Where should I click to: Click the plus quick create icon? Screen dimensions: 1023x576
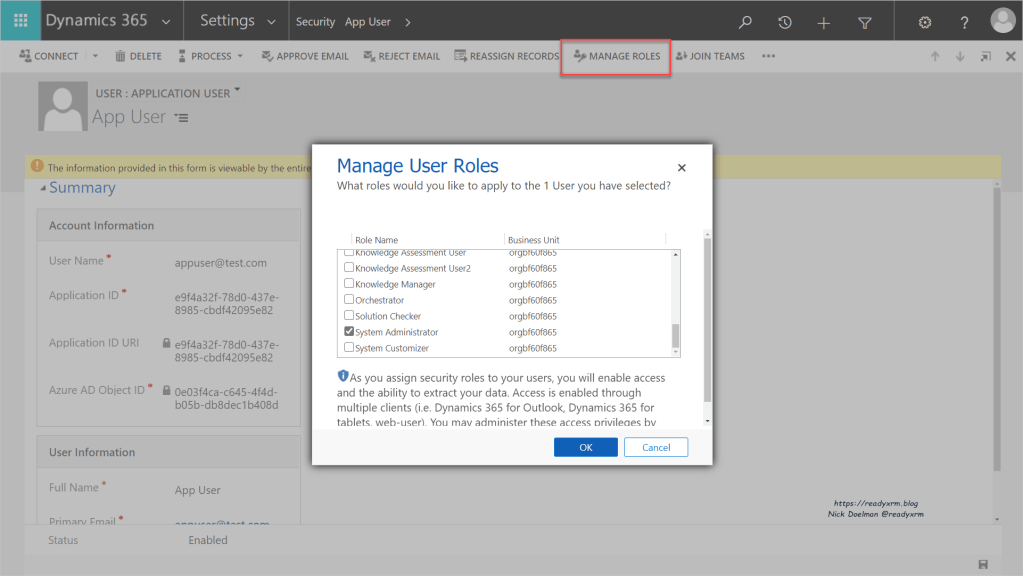tap(823, 22)
